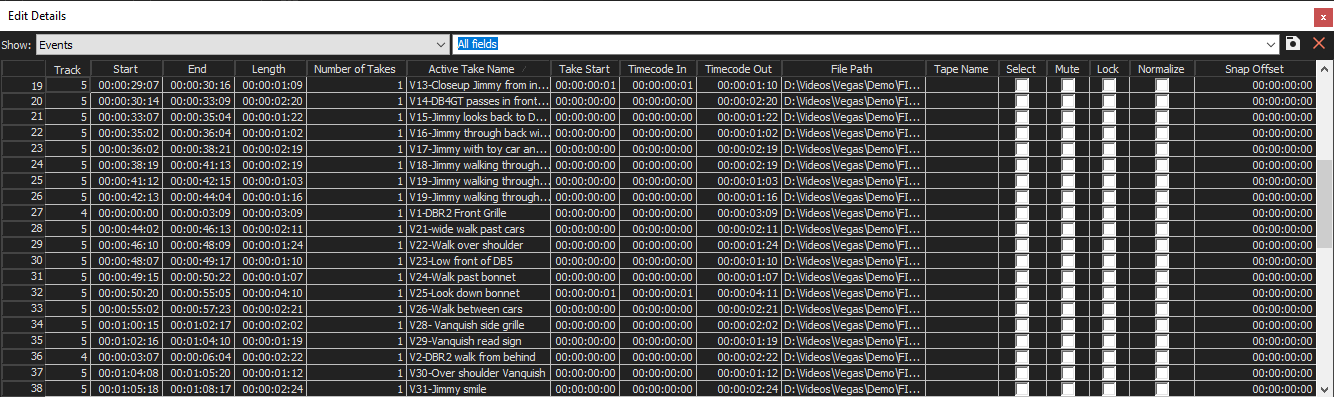Close the Edit Details window
This screenshot has height=397, width=1334.
coord(1321,17)
